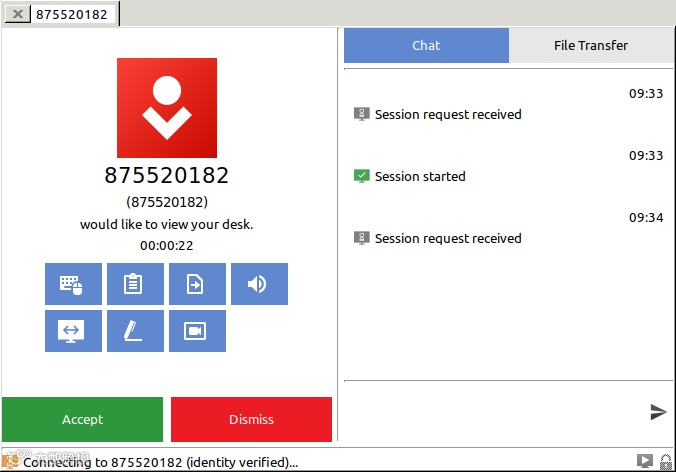This screenshot has height=472, width=676.
Task: Toggle keyboard and mouse control permission
Action: click(x=73, y=284)
